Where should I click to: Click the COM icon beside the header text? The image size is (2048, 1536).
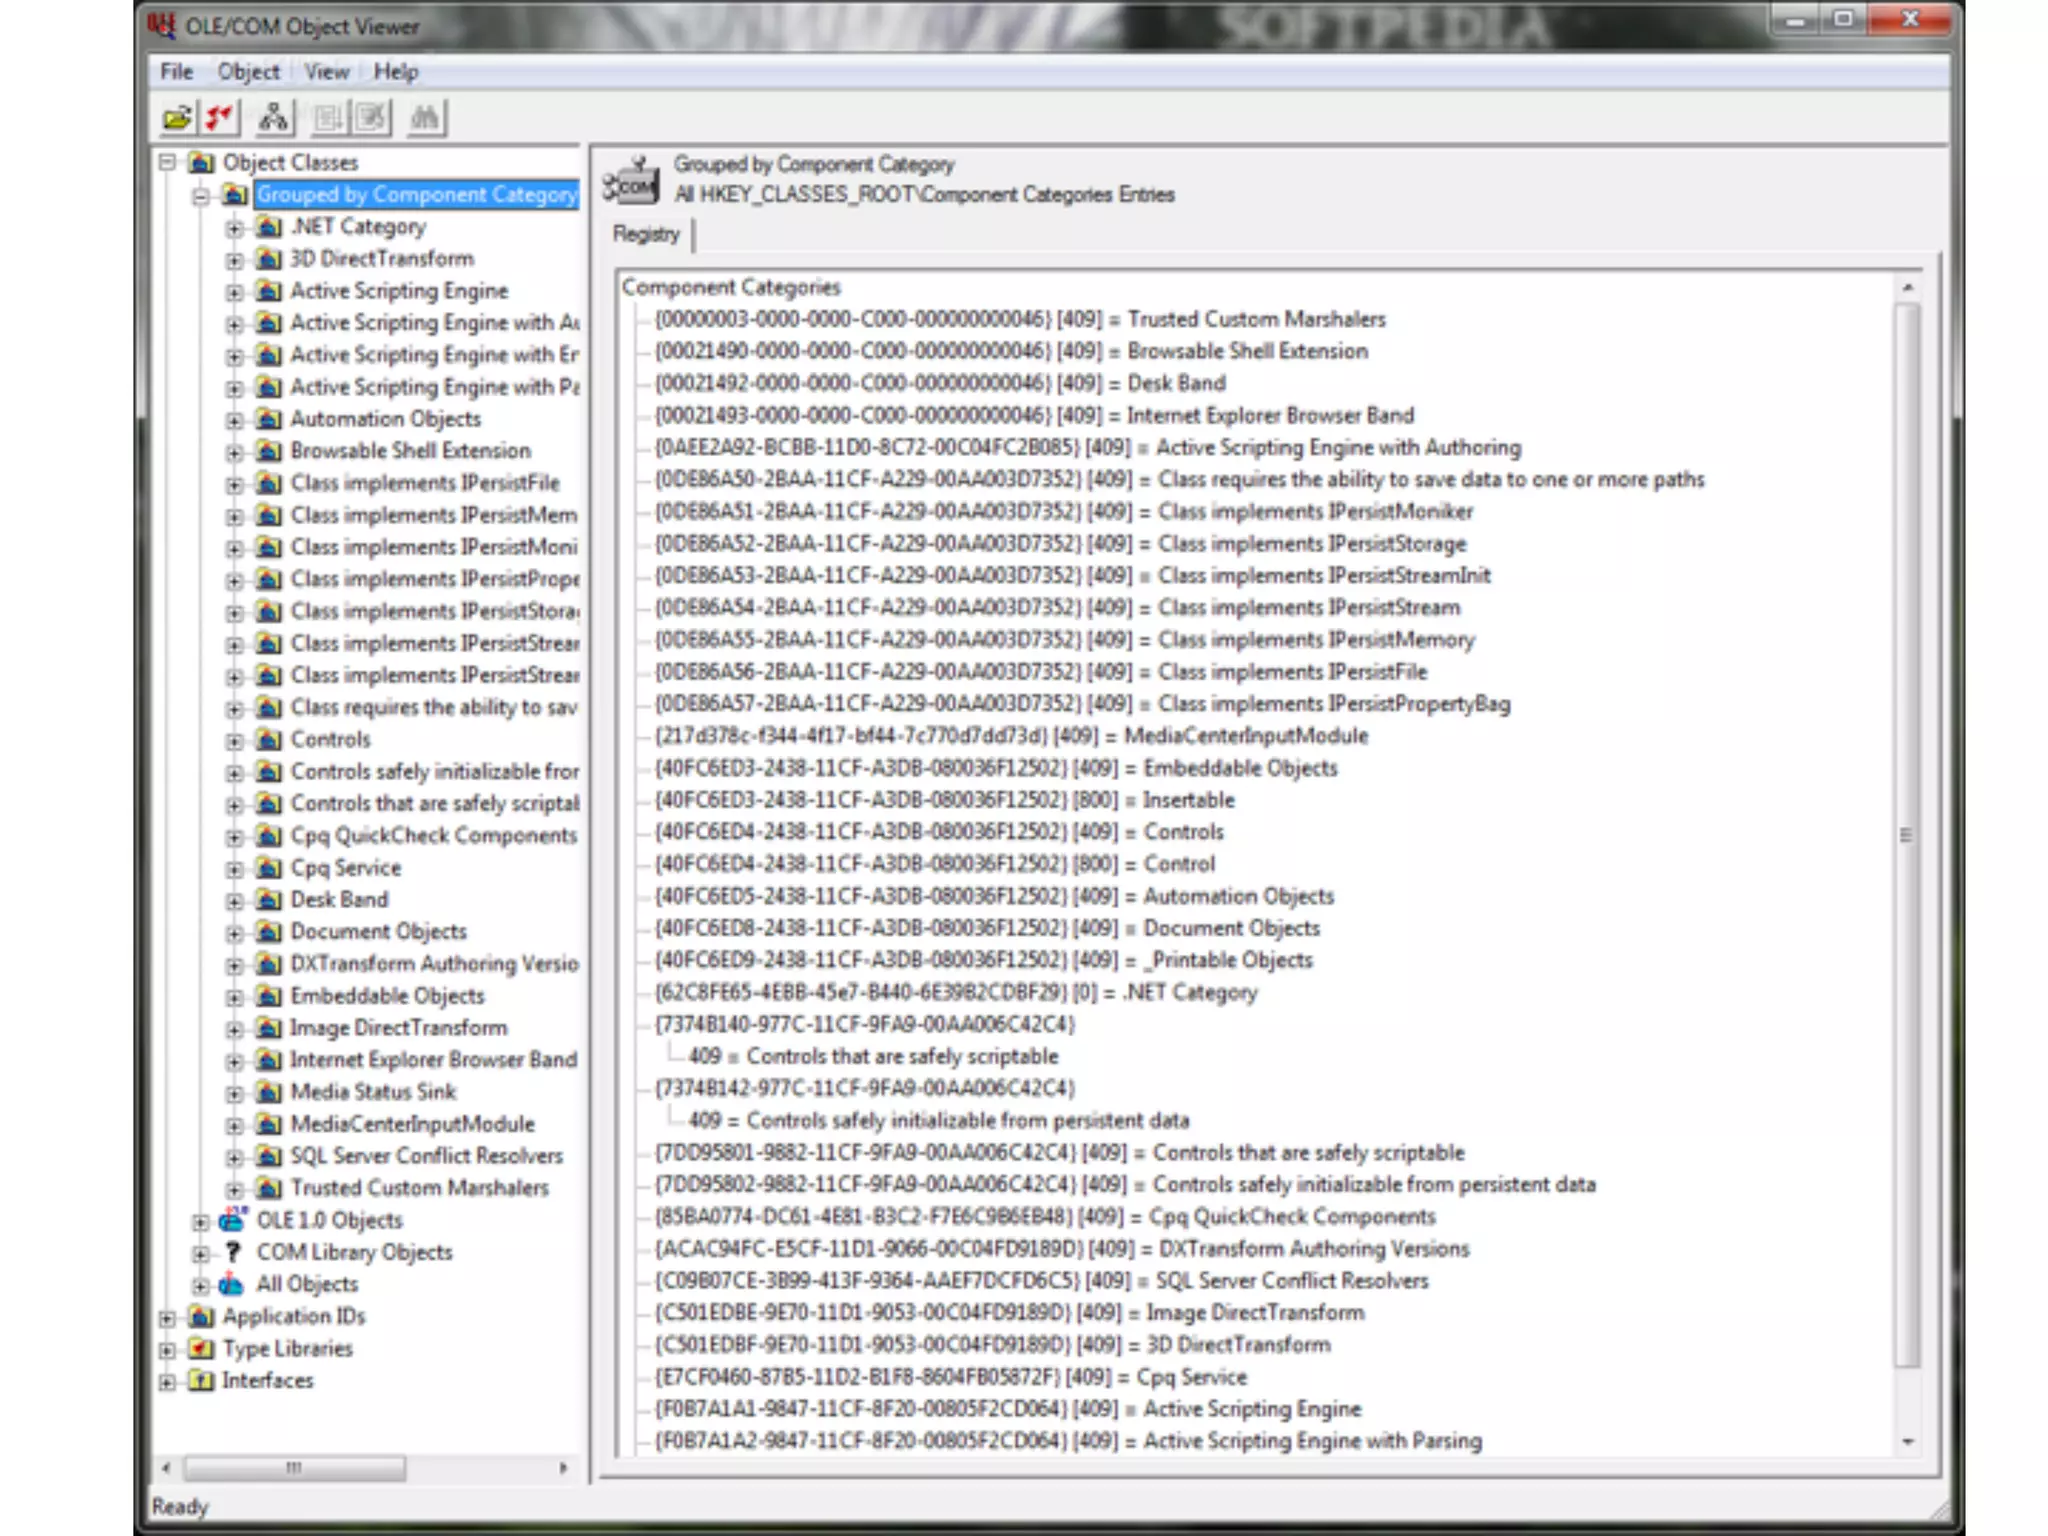(x=632, y=181)
